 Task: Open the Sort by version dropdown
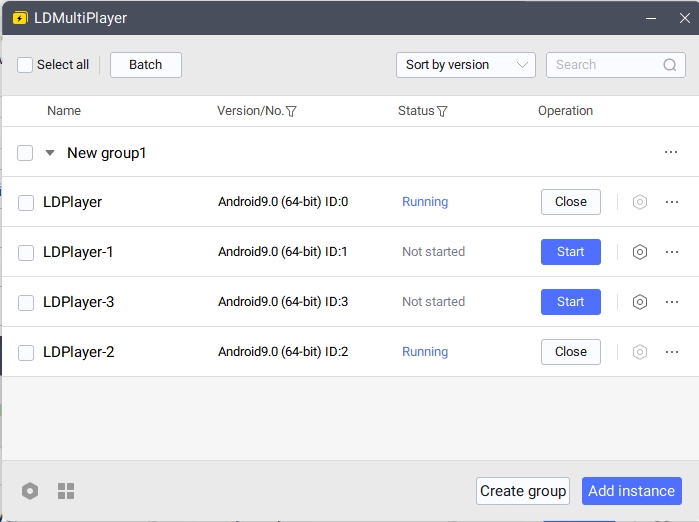[465, 65]
